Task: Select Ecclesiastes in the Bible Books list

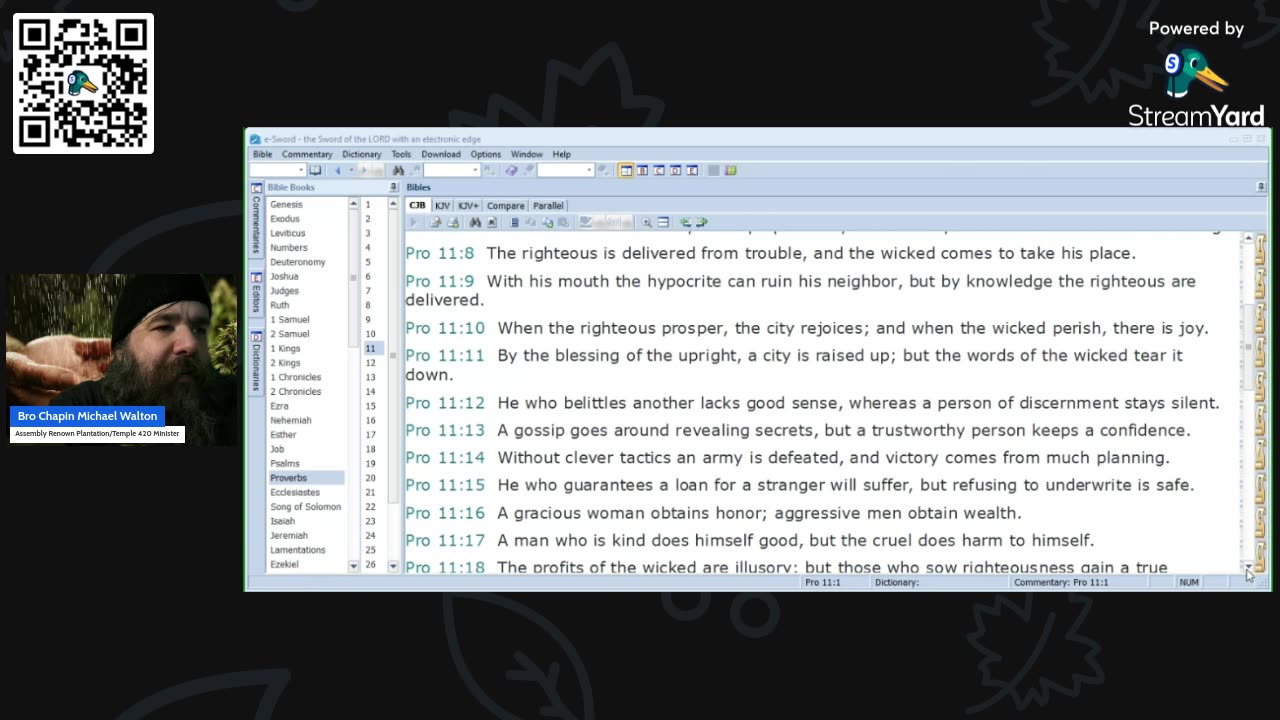Action: tap(295, 492)
